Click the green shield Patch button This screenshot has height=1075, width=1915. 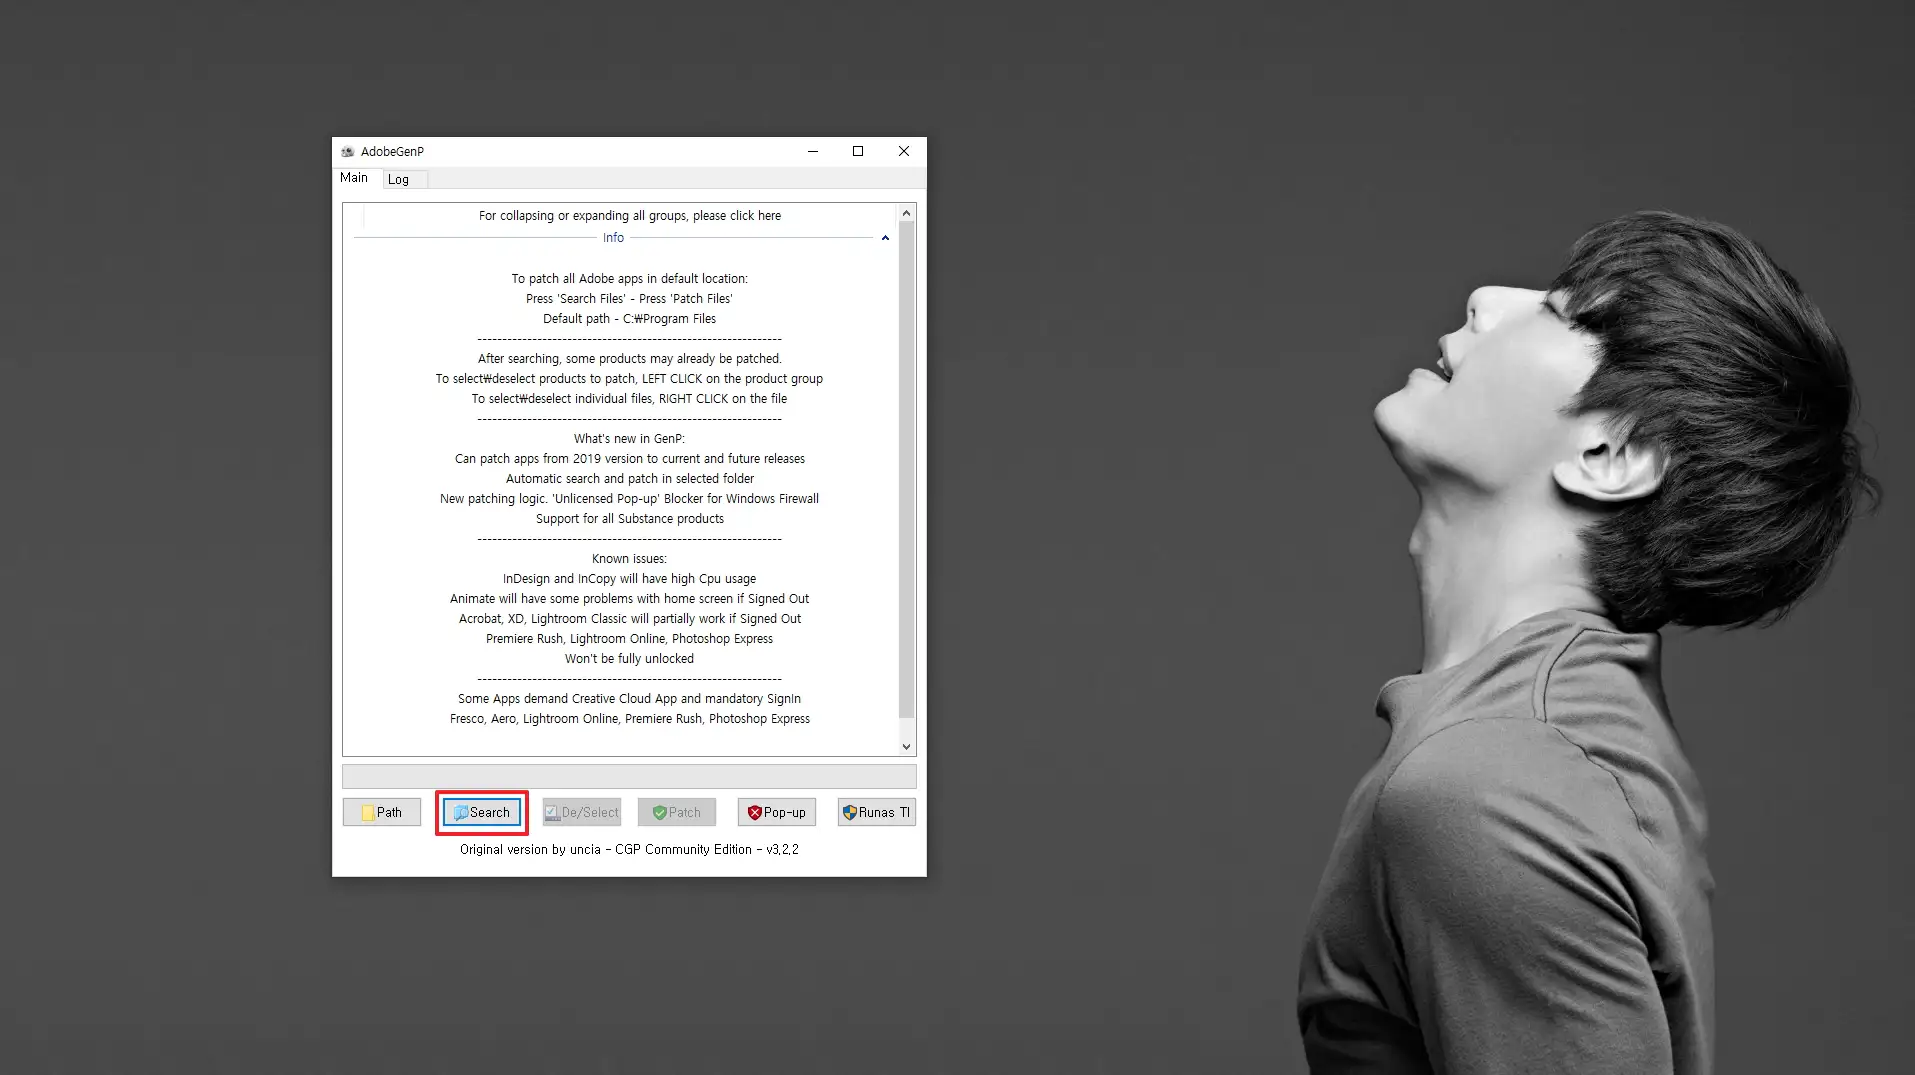coord(677,812)
